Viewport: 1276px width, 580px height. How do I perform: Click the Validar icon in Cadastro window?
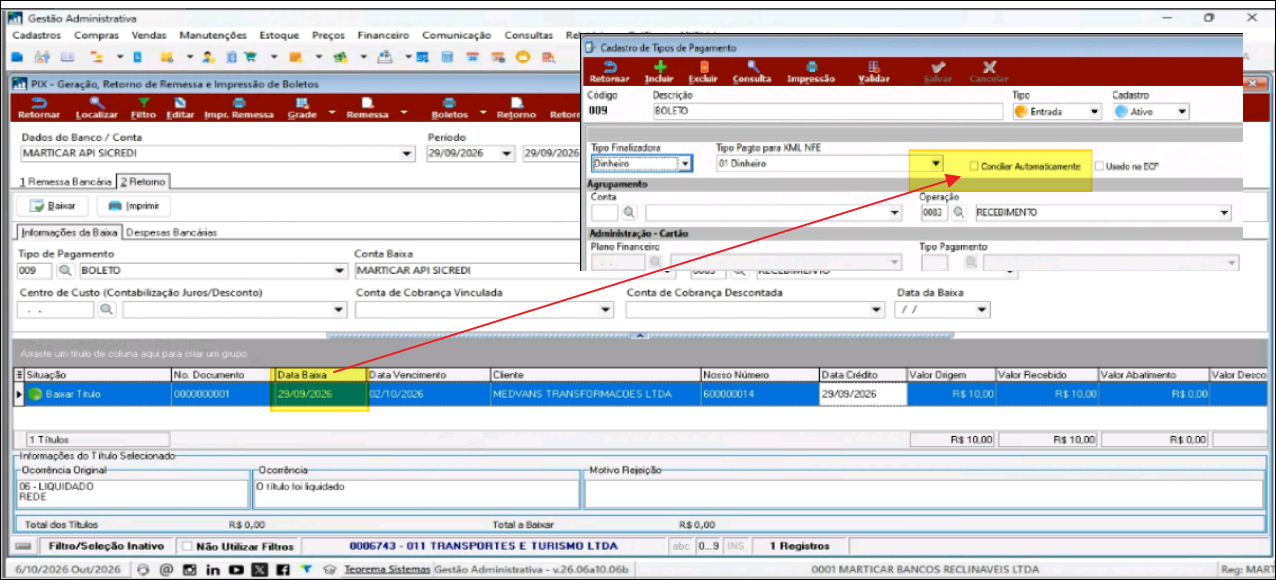pyautogui.click(x=873, y=67)
